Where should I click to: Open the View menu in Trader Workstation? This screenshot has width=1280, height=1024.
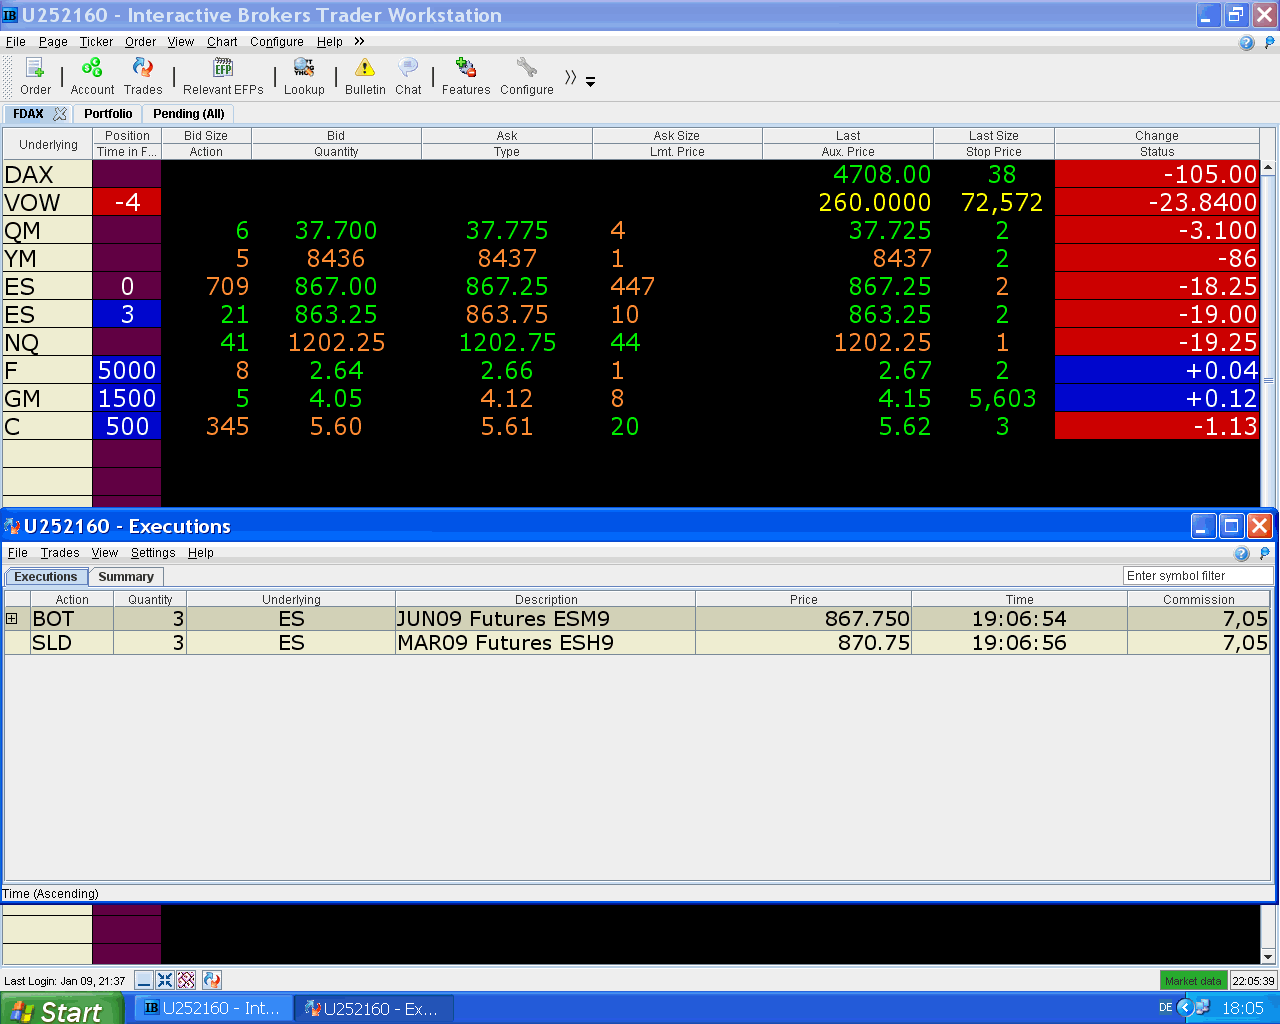coord(181,42)
